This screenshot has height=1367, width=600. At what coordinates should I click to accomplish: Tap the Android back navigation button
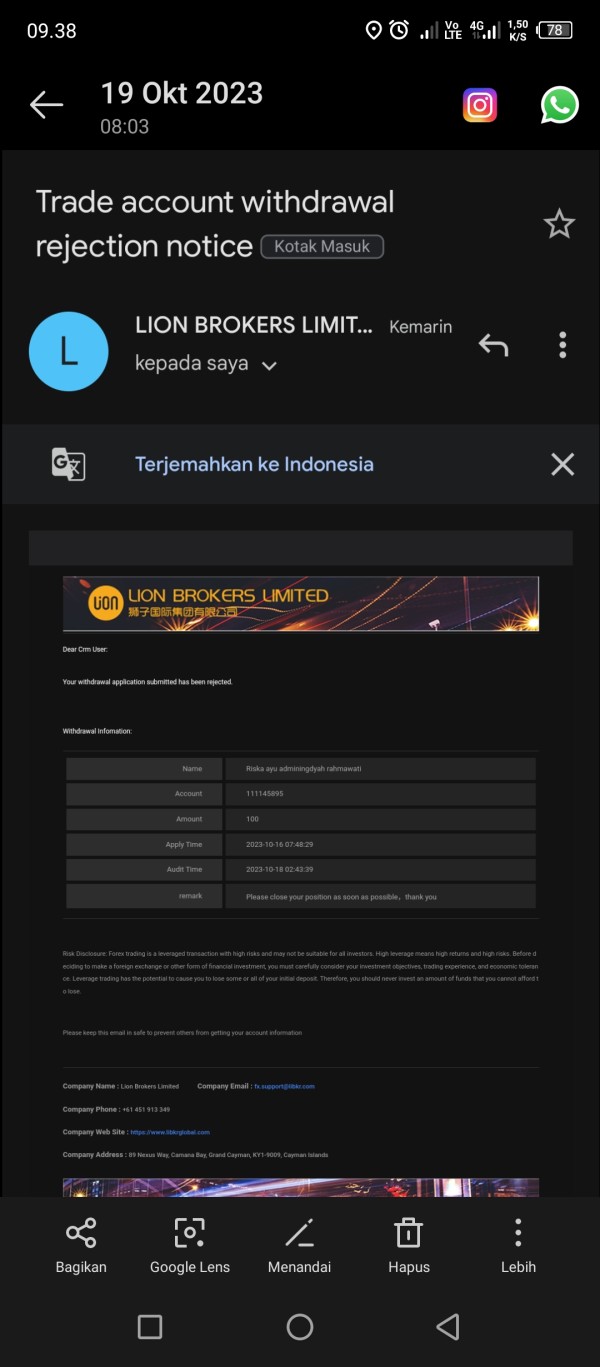pyautogui.click(x=448, y=1327)
